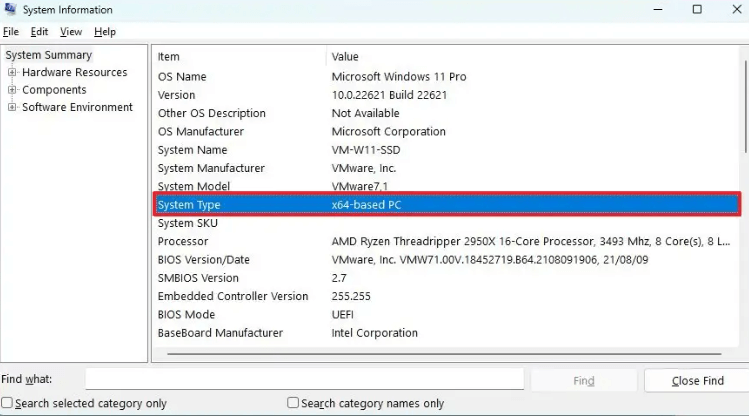Click the horizontal scrollbar under the details list

click(x=444, y=354)
